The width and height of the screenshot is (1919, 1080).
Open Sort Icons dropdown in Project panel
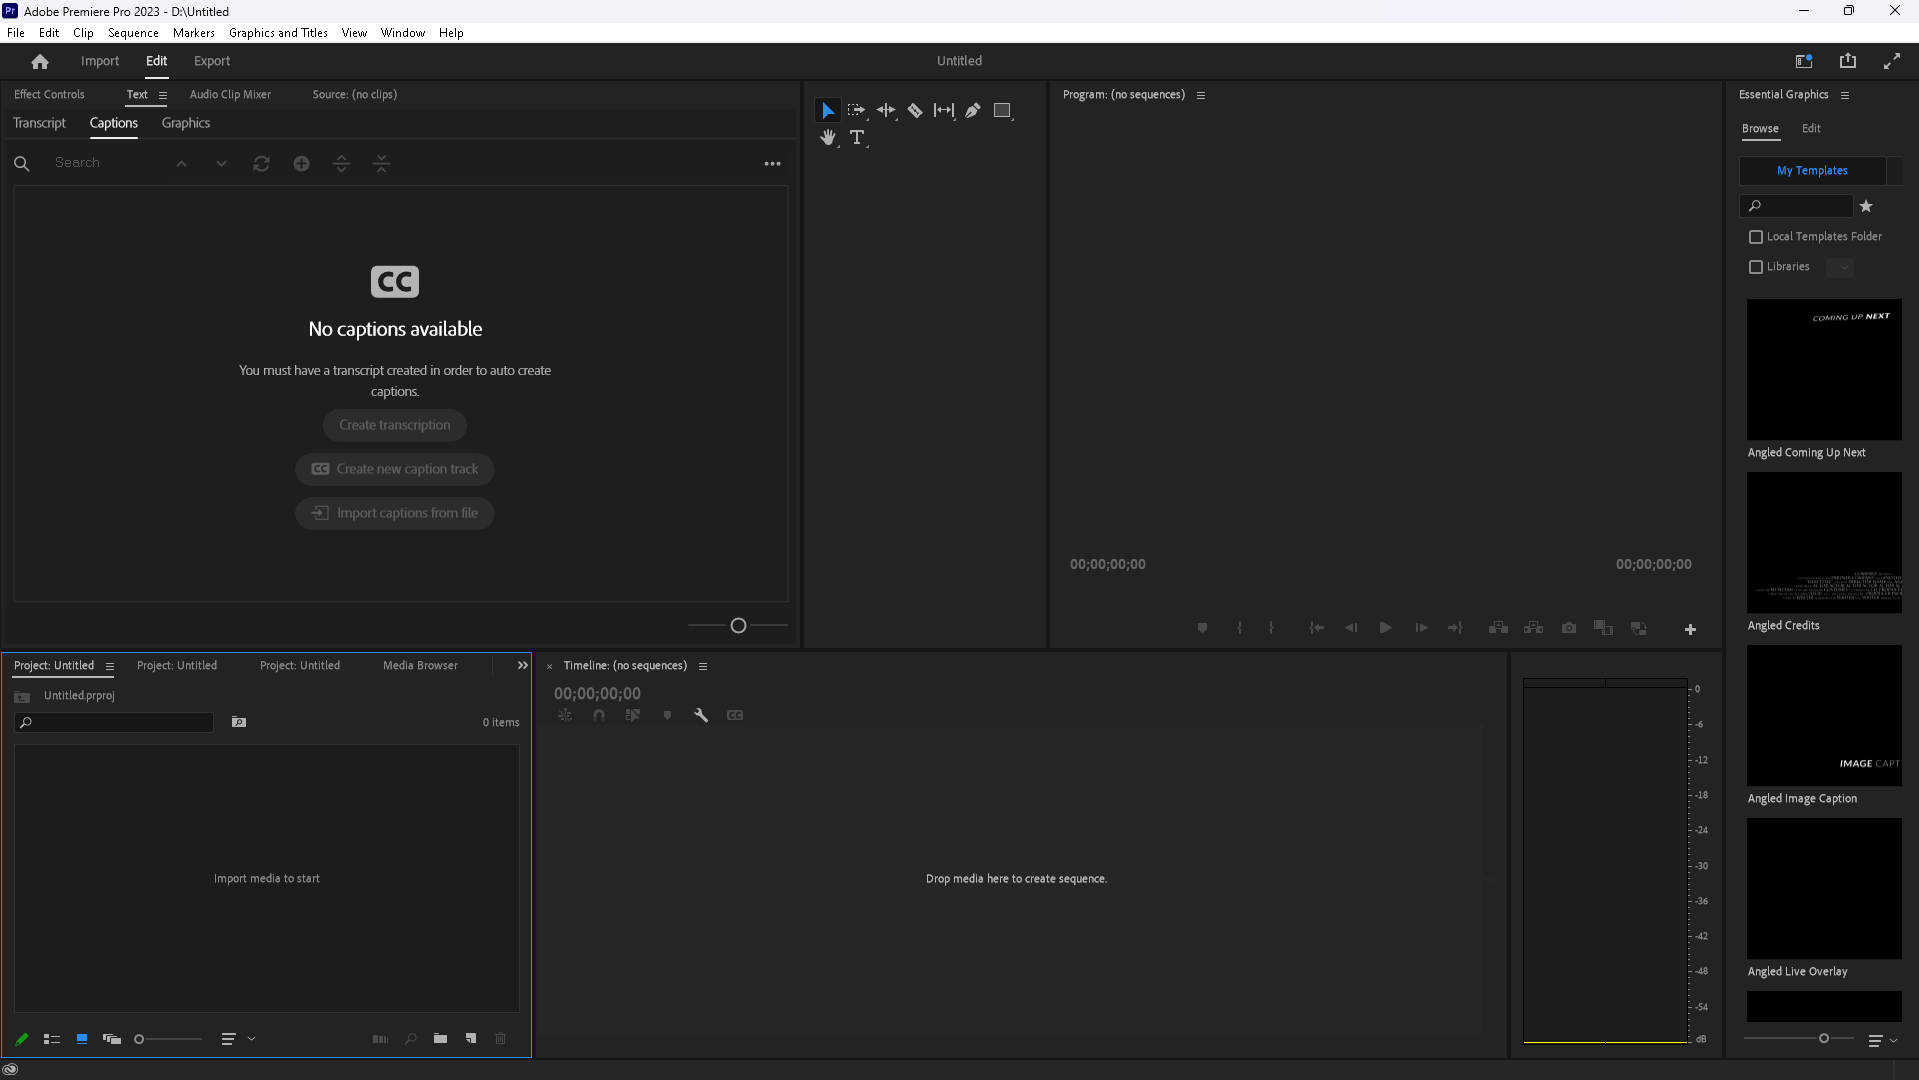tap(238, 1039)
